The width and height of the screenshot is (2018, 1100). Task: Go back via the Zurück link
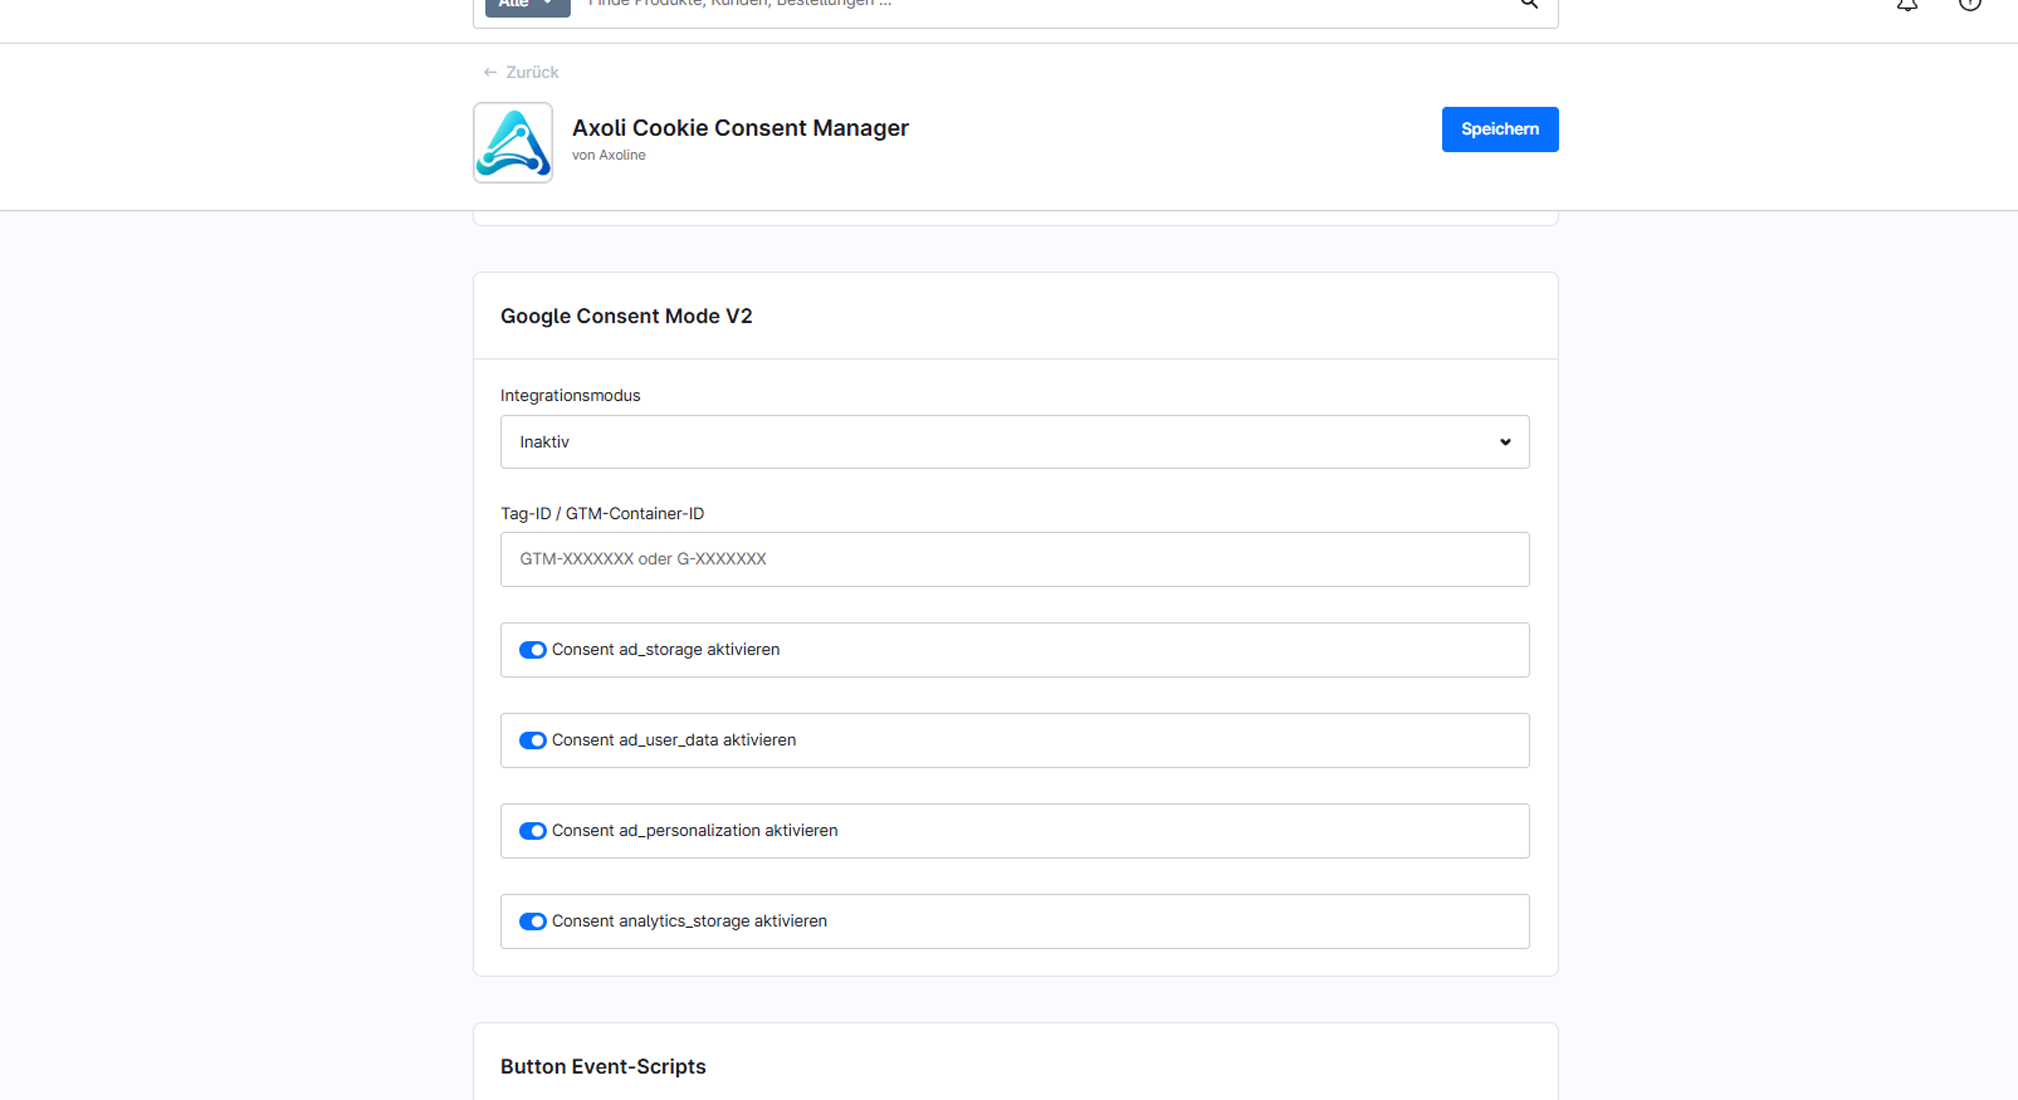pos(521,72)
